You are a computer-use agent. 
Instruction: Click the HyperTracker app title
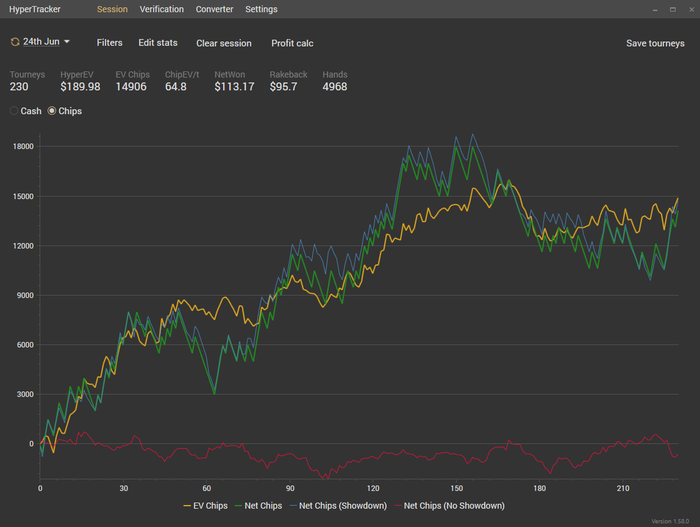click(35, 9)
